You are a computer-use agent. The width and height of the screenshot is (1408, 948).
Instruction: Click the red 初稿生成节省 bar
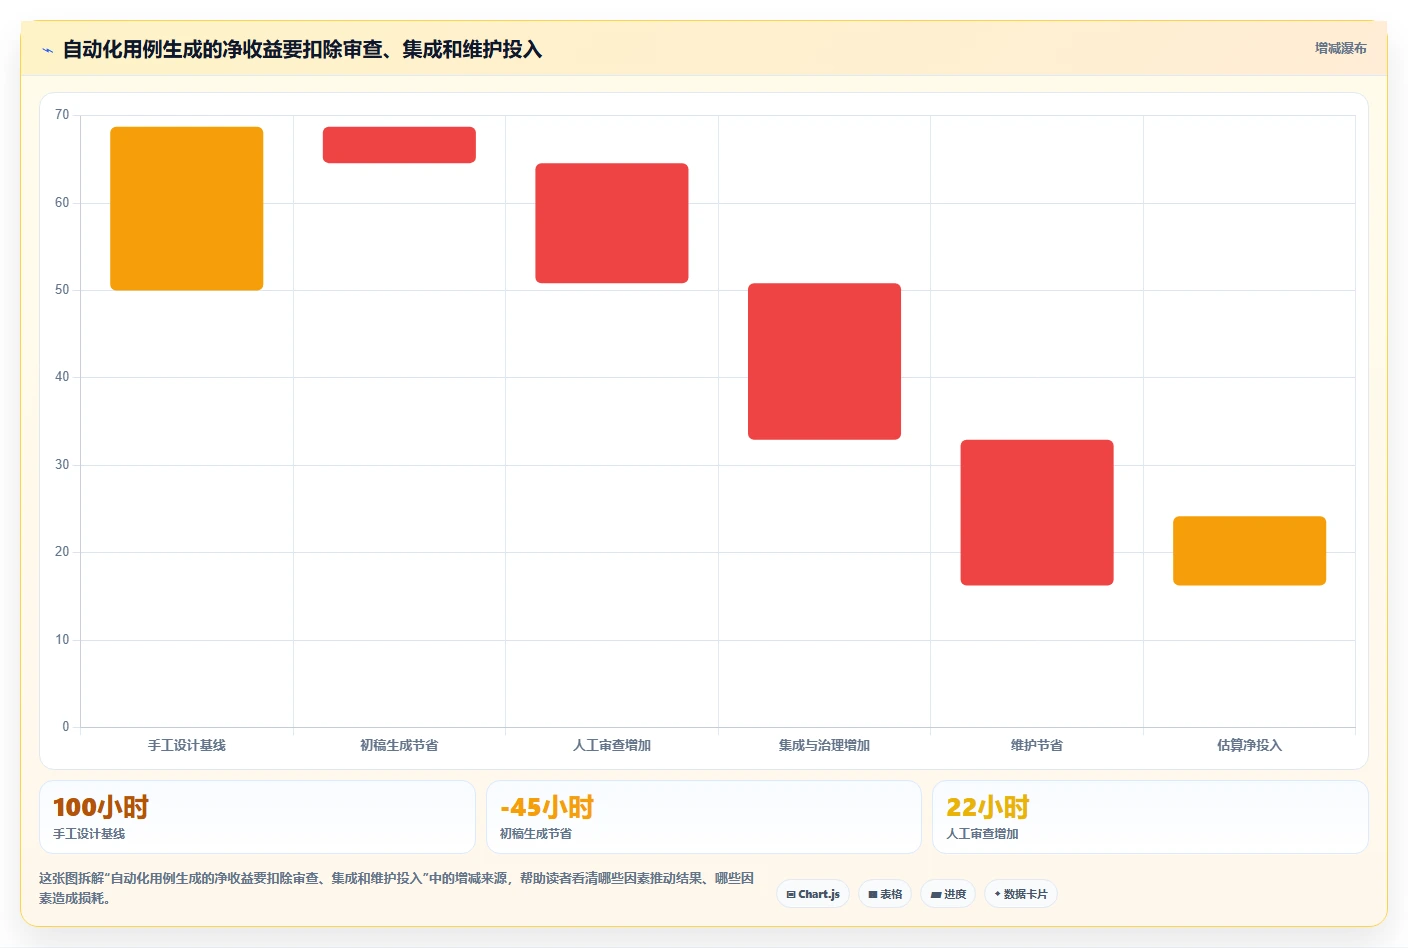point(399,145)
